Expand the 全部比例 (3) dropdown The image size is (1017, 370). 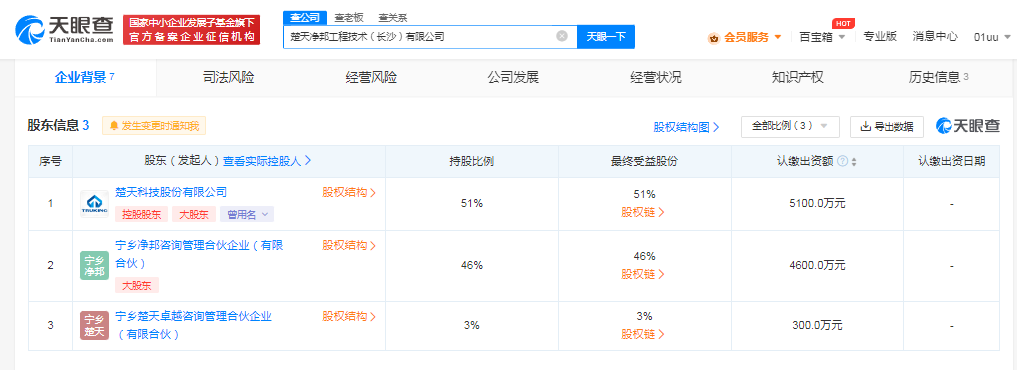coord(790,127)
